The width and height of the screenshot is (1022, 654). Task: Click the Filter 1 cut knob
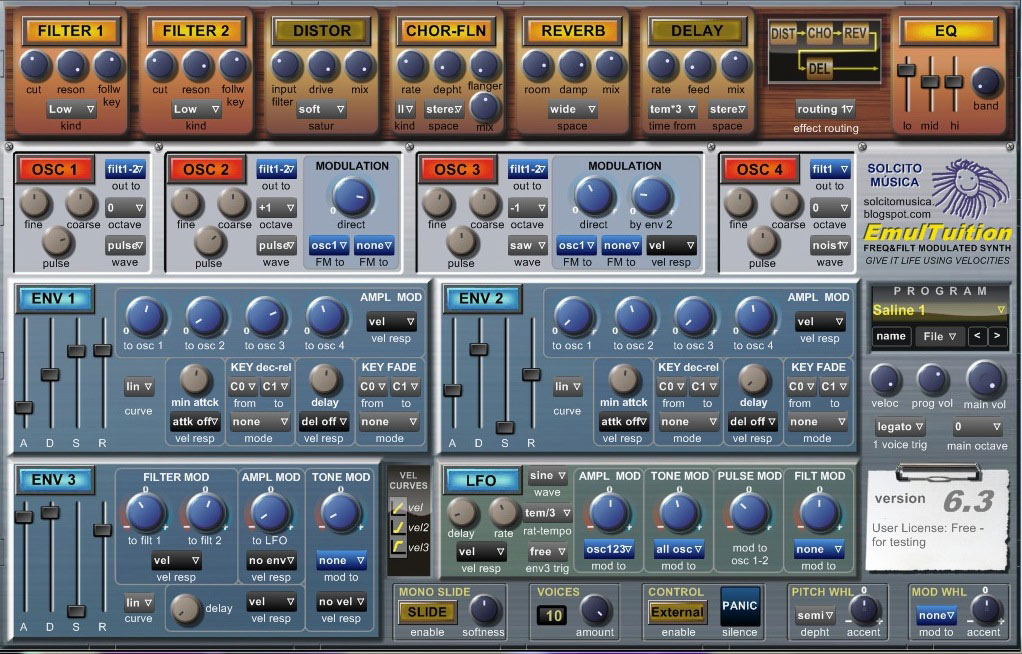pyautogui.click(x=35, y=65)
